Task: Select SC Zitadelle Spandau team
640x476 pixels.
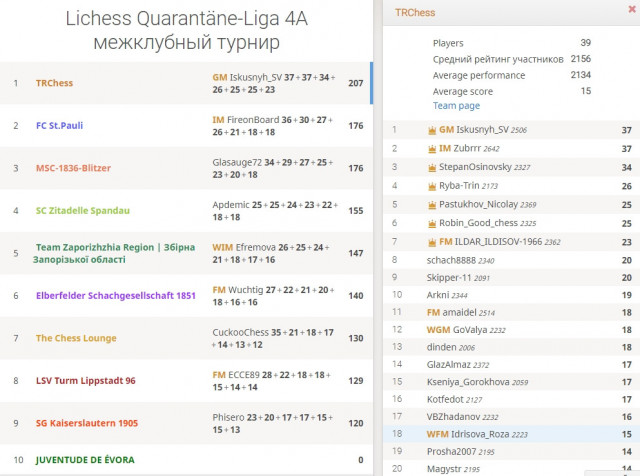Action: click(x=186, y=211)
